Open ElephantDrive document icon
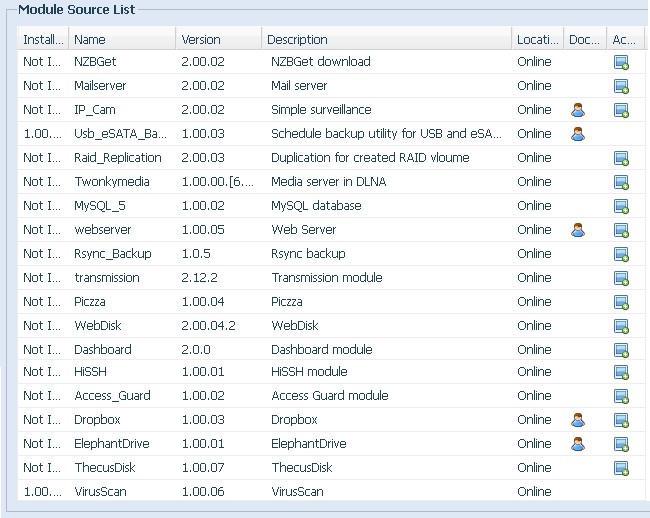This screenshot has width=650, height=518. click(578, 444)
